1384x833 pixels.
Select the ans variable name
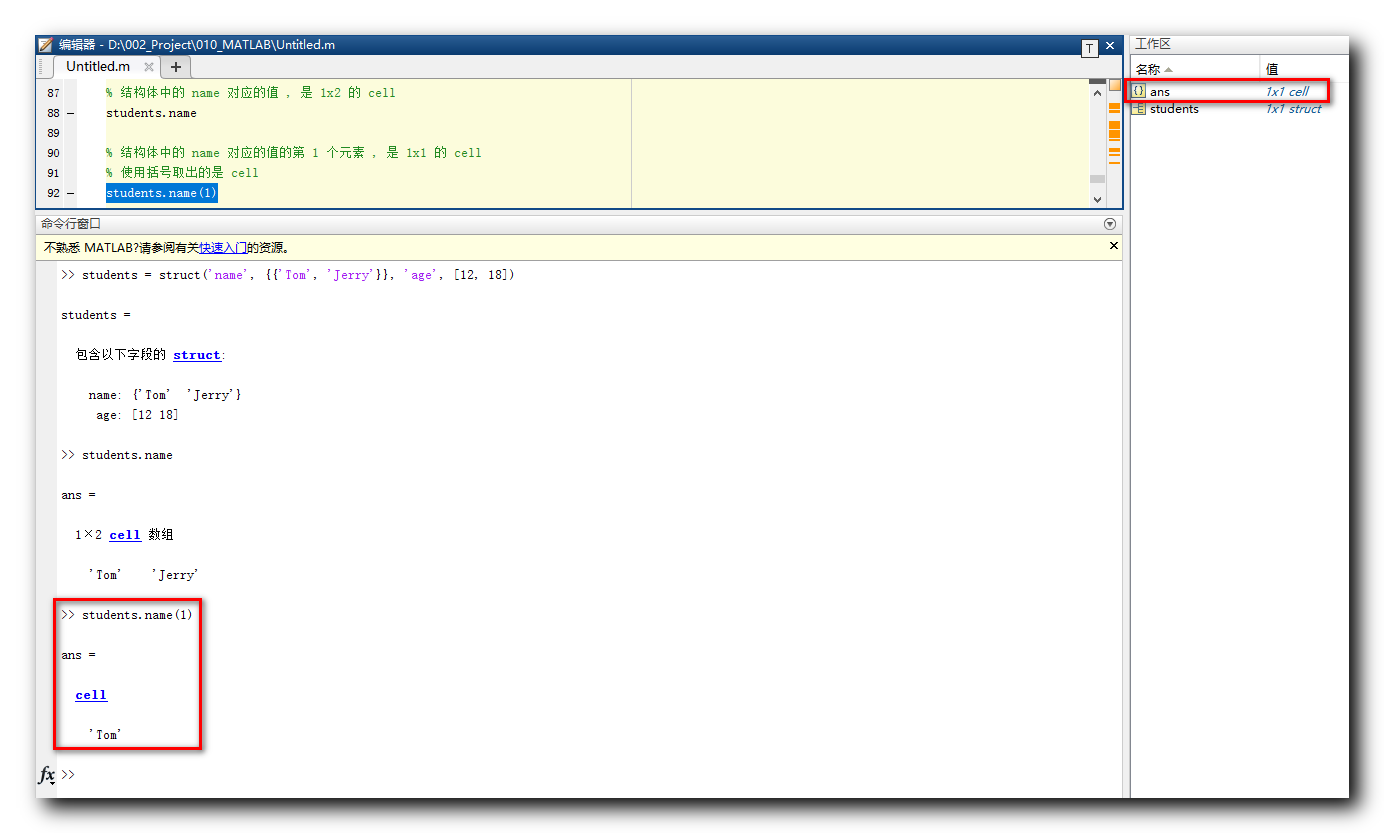(1160, 91)
